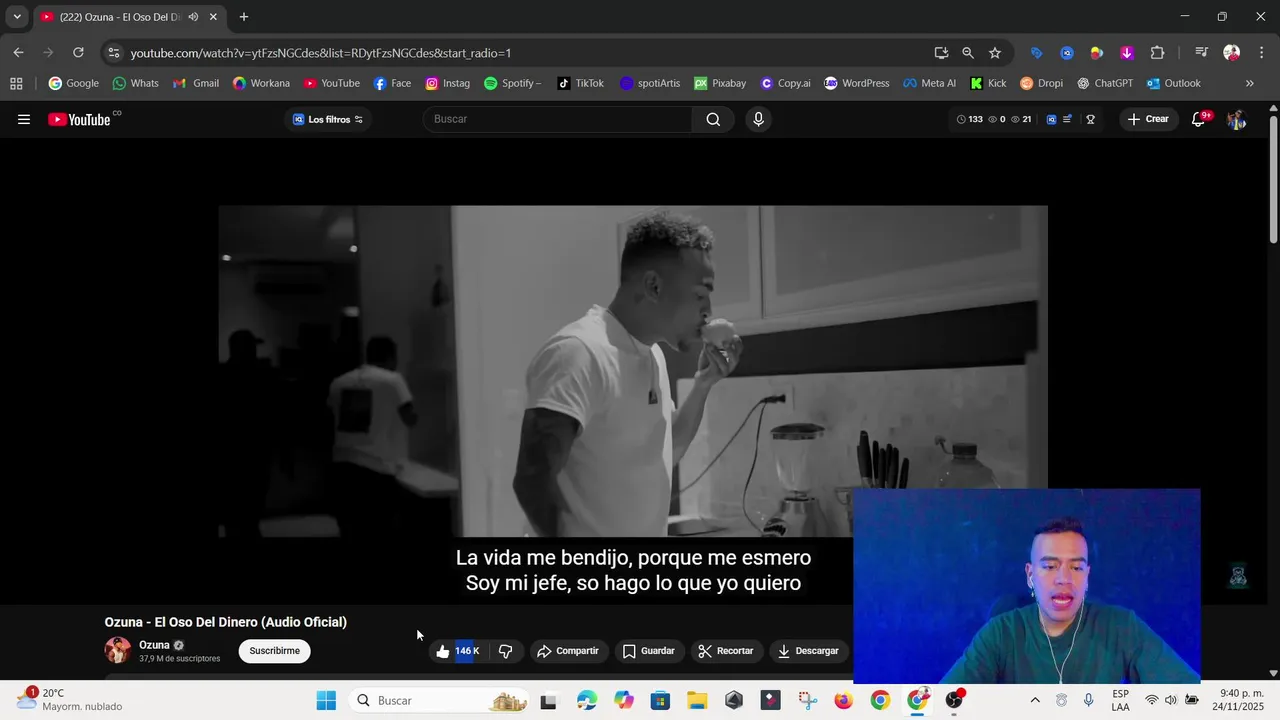Open the vidIQ blue logo icon

[1051, 119]
